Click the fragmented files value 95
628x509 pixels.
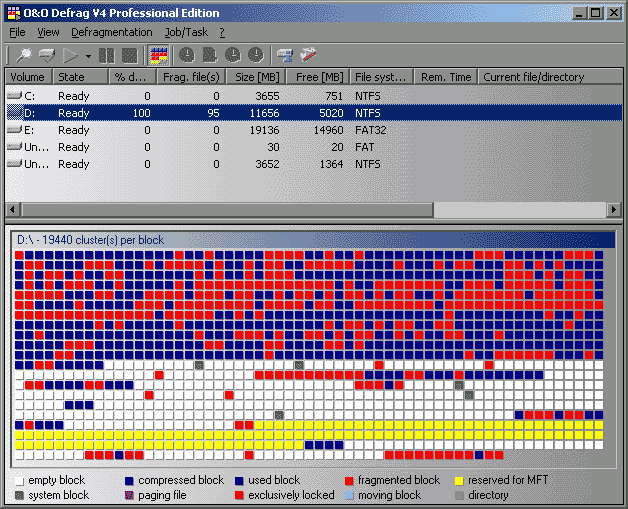213,113
